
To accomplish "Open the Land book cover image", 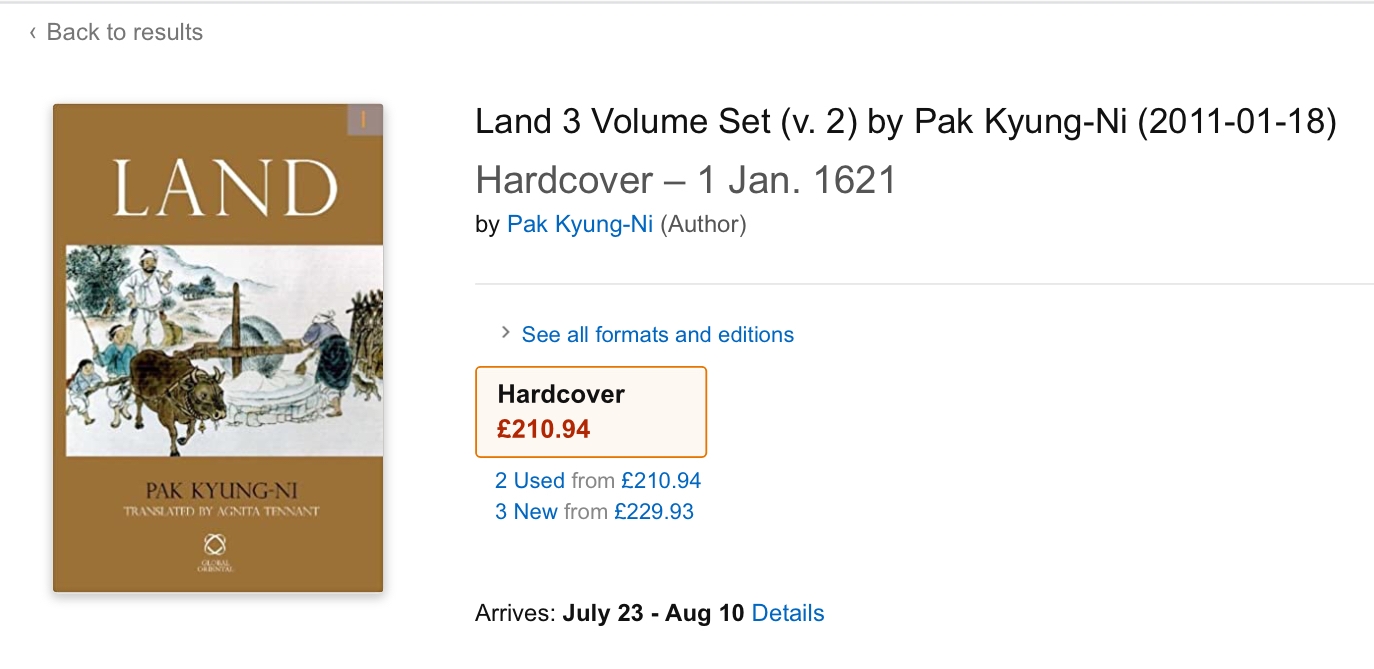I will (218, 347).
